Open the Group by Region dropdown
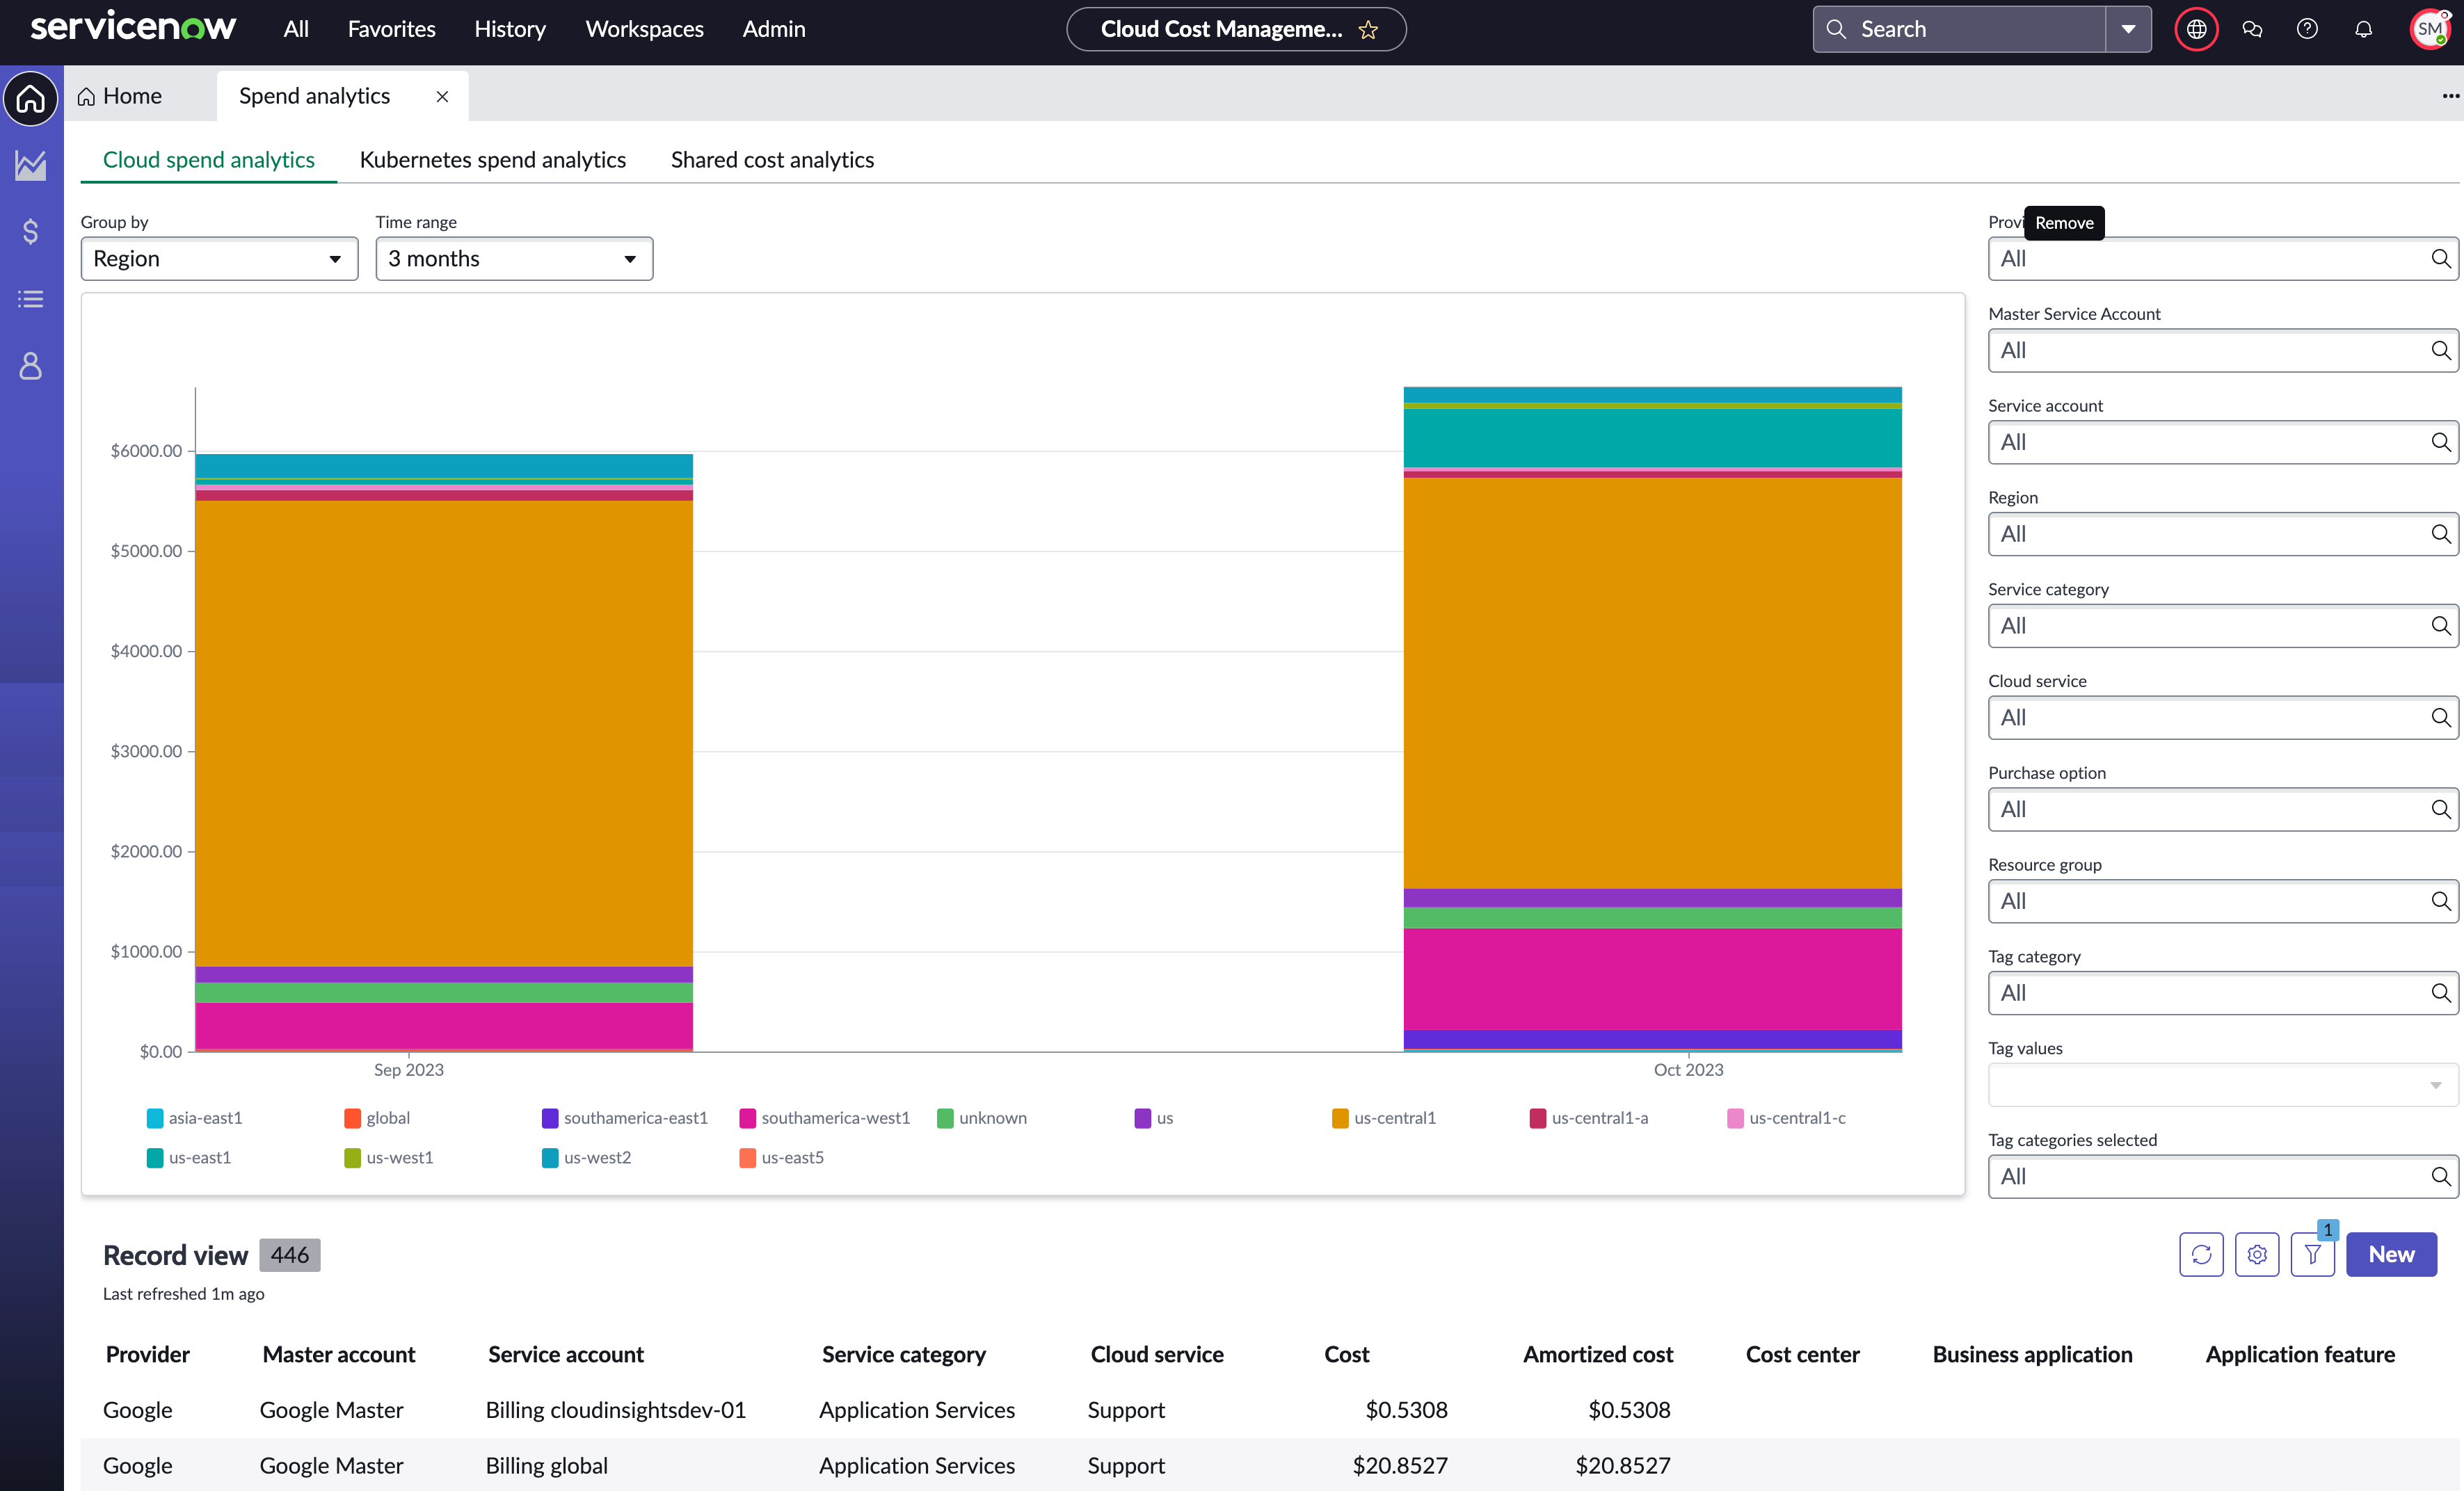2464x1491 pixels. 219,259
